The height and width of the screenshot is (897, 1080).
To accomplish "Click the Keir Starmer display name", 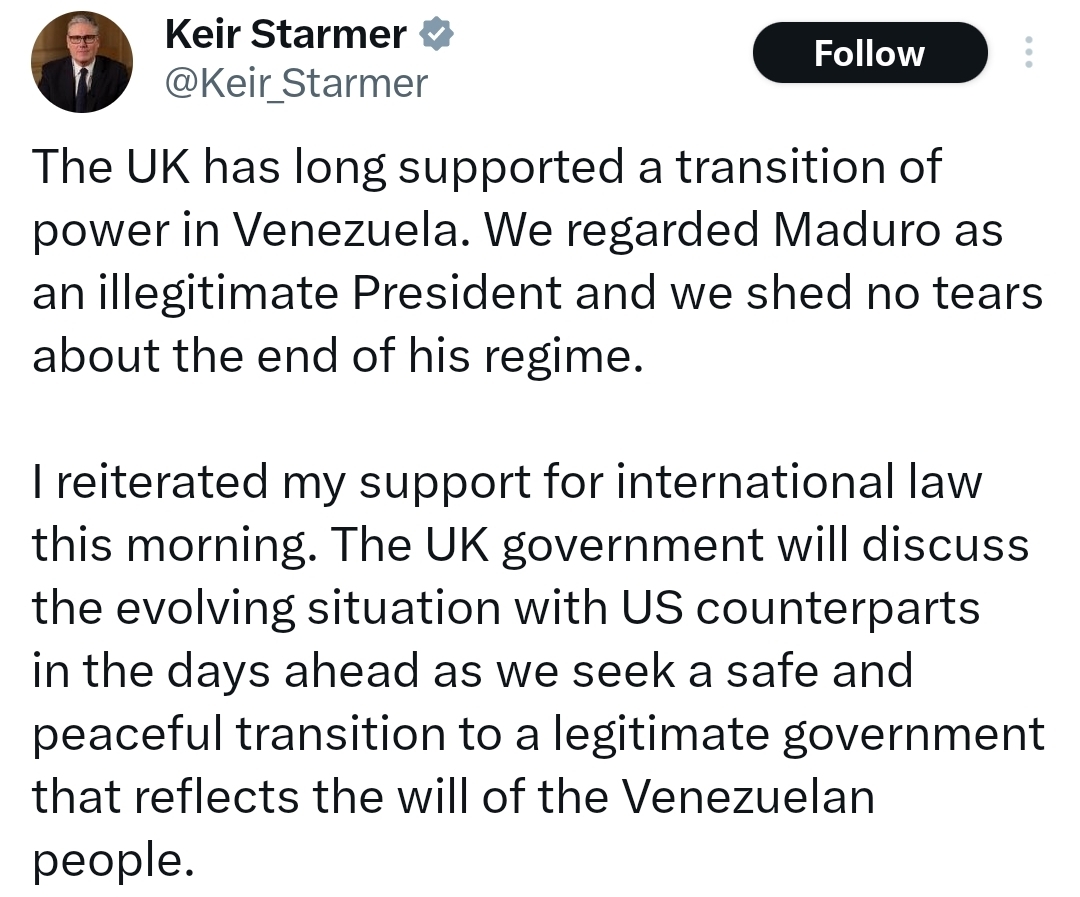I will [285, 35].
